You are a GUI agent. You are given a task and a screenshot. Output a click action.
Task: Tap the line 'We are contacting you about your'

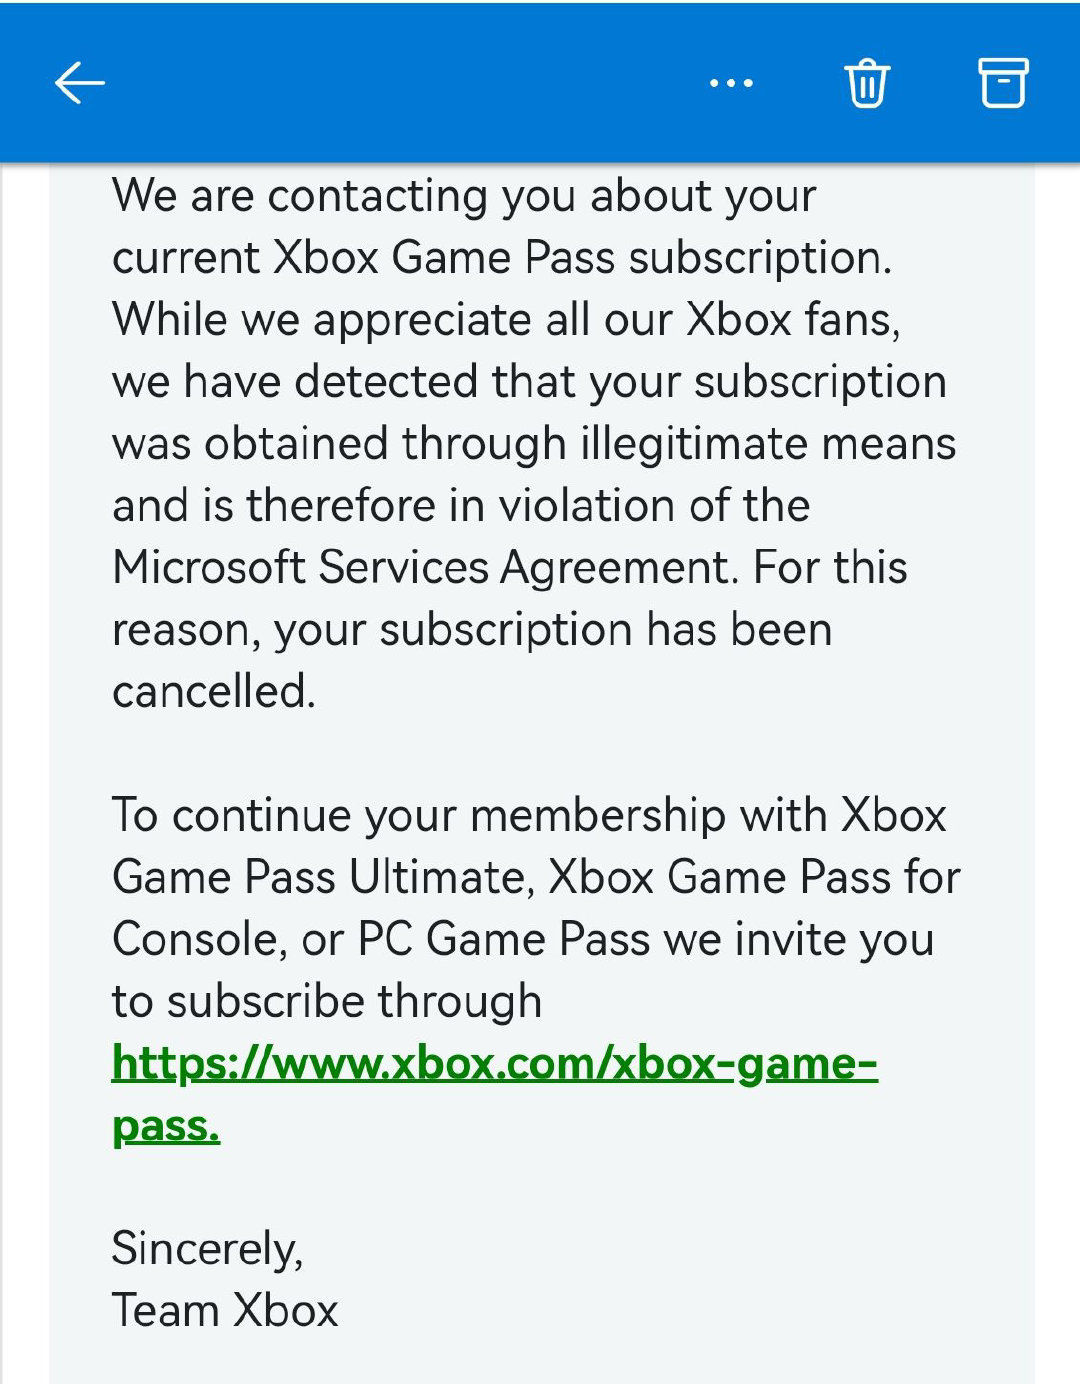464,196
